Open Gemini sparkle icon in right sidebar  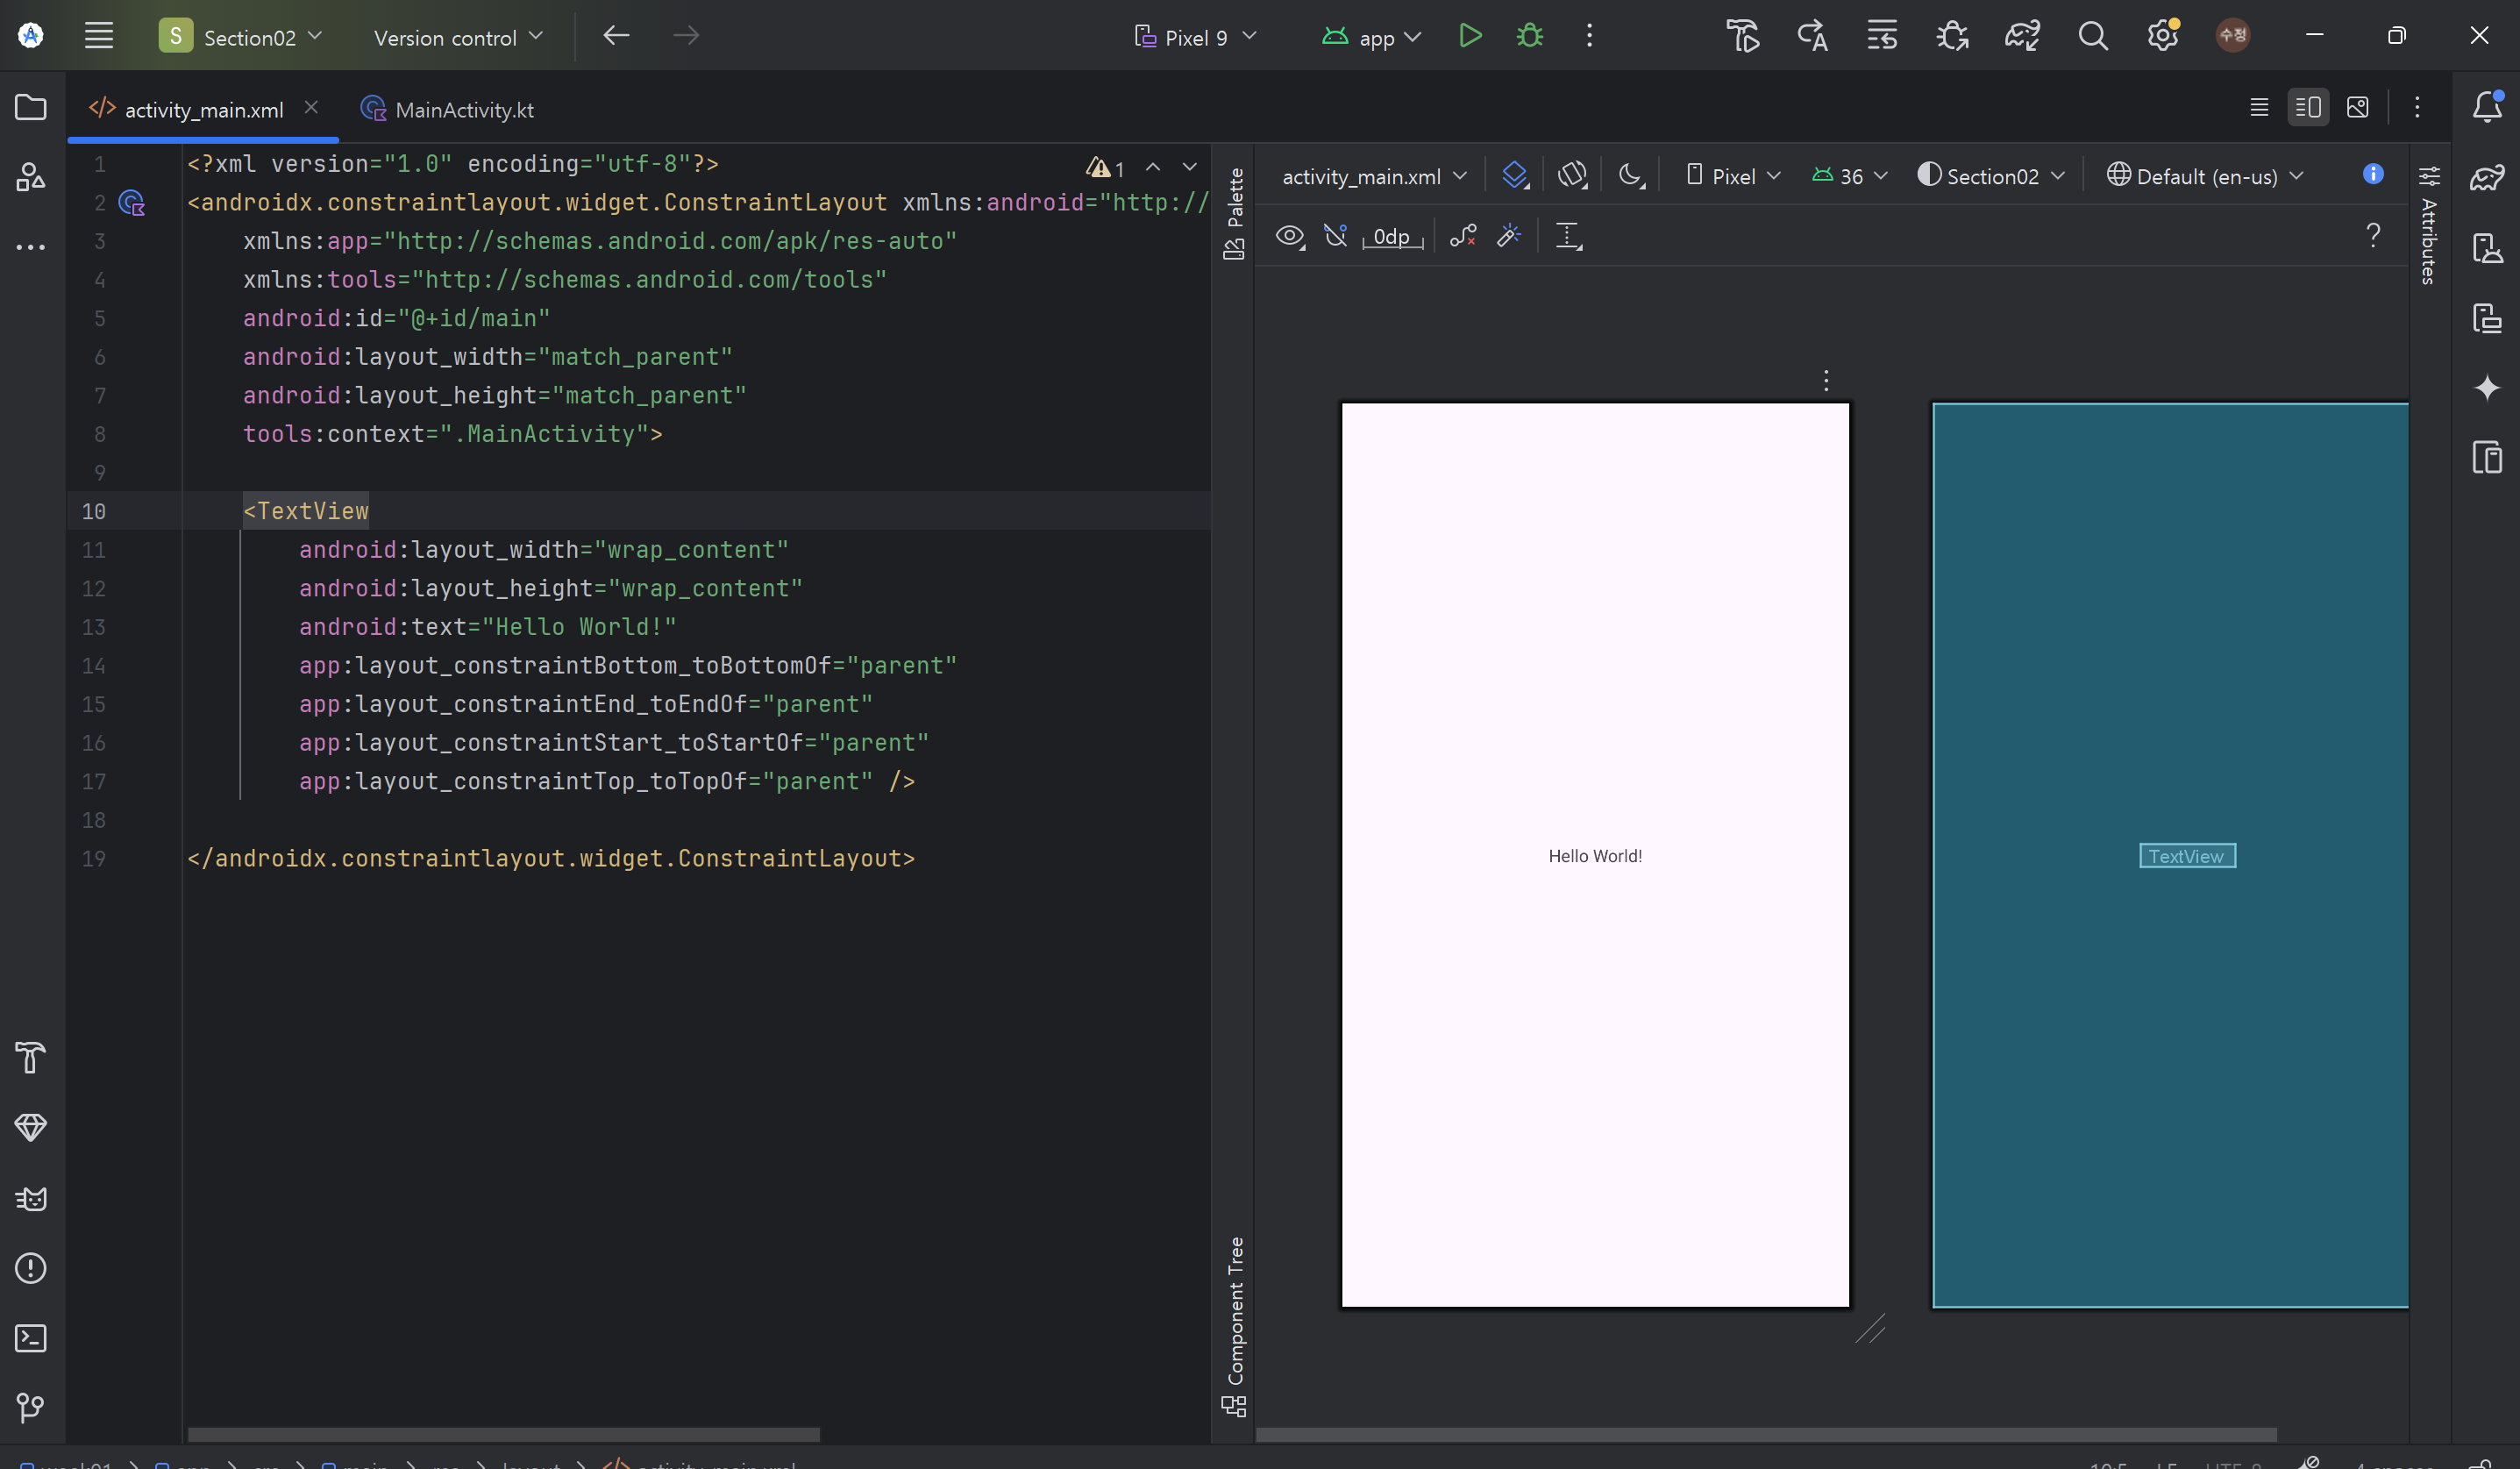tap(2486, 387)
